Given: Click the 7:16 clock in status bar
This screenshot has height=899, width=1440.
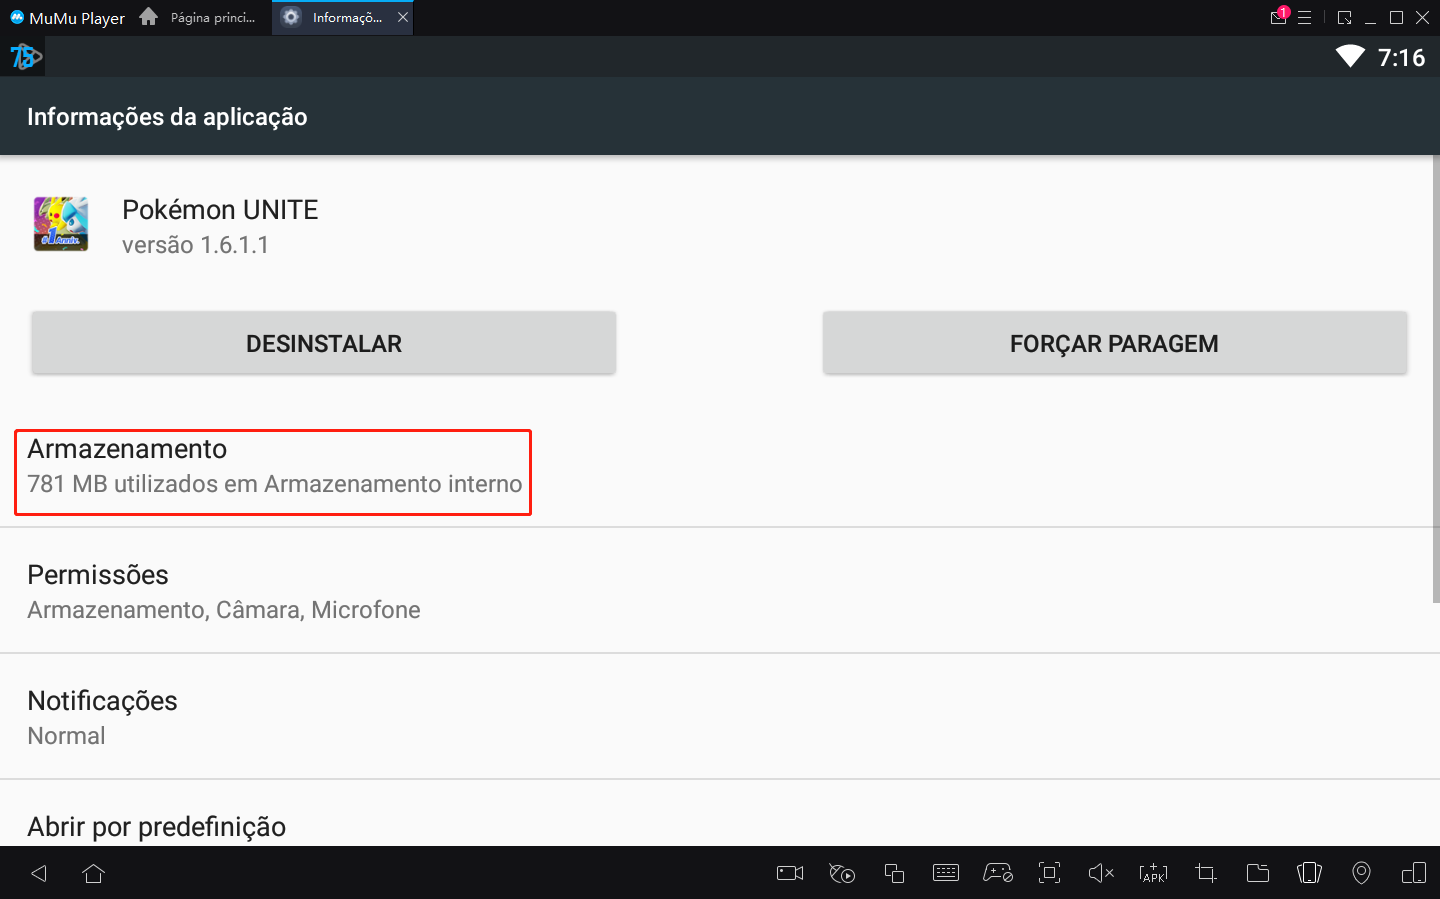Looking at the screenshot, I should tap(1401, 58).
